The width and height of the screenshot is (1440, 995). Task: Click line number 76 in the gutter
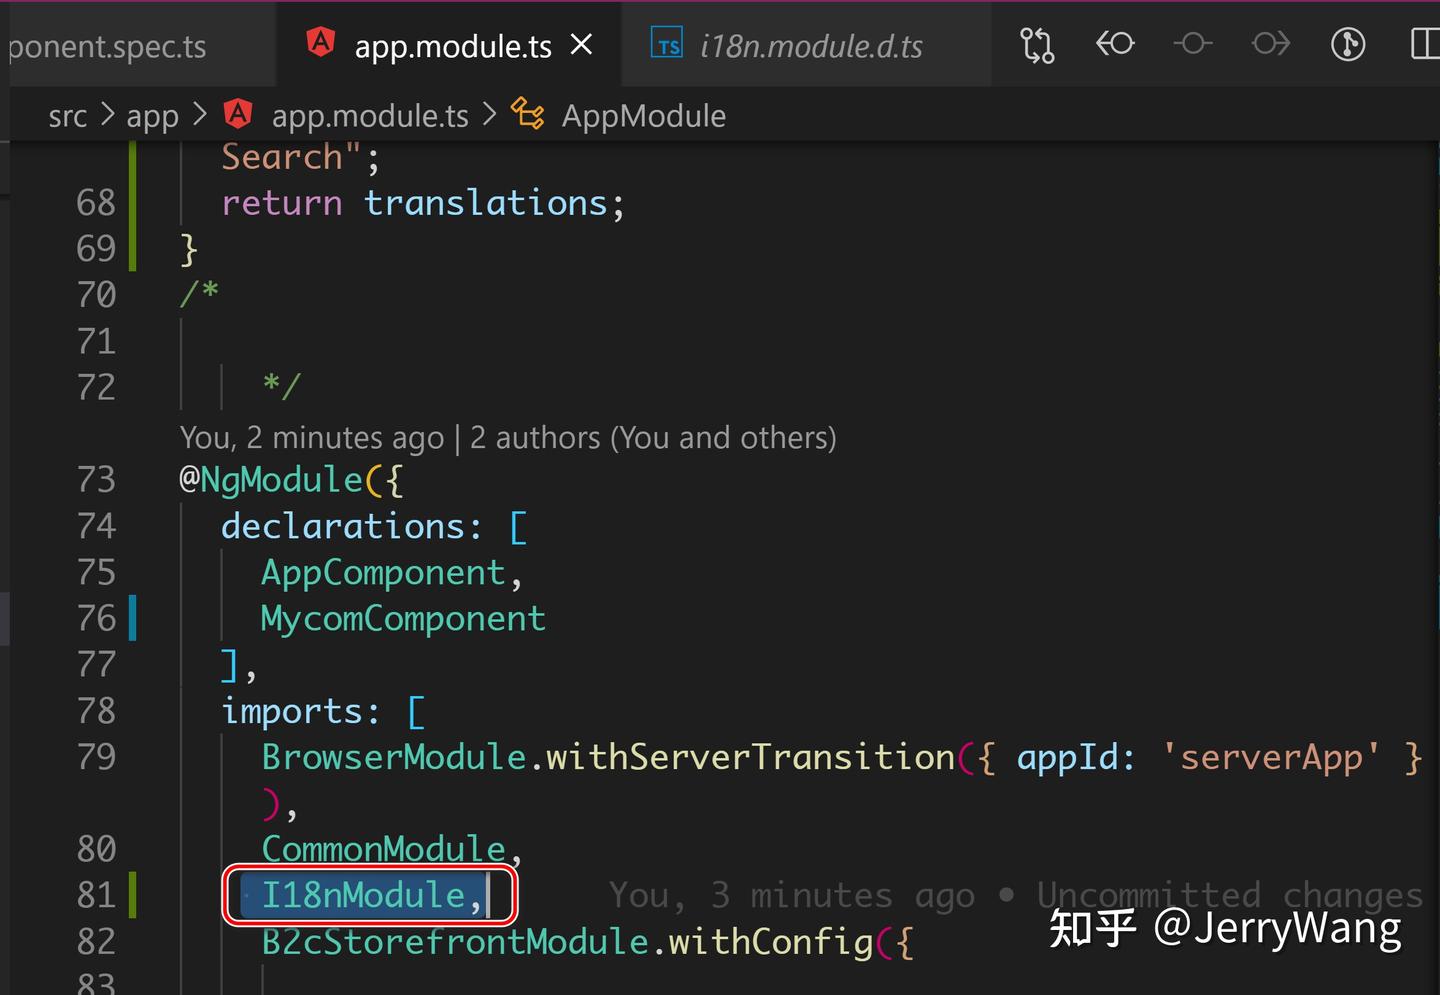tap(96, 618)
